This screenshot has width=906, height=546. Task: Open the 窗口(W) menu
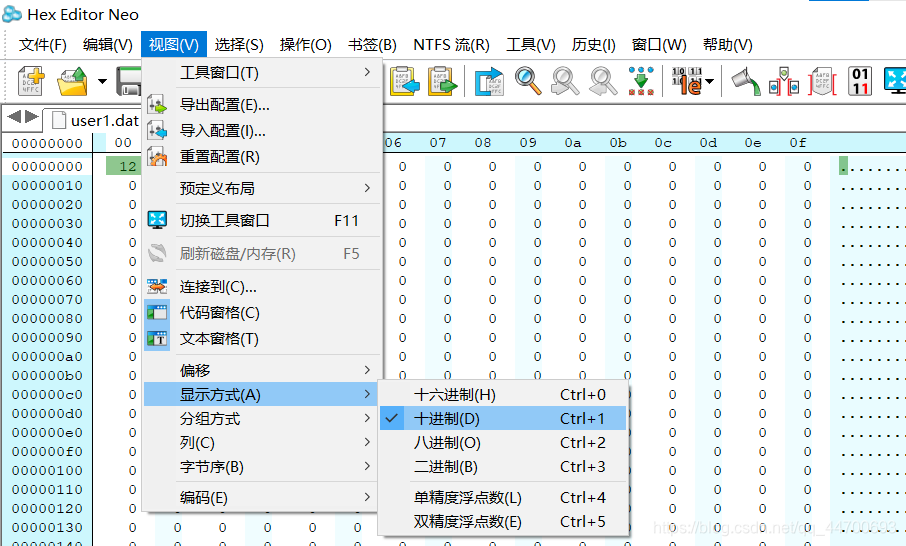point(659,44)
